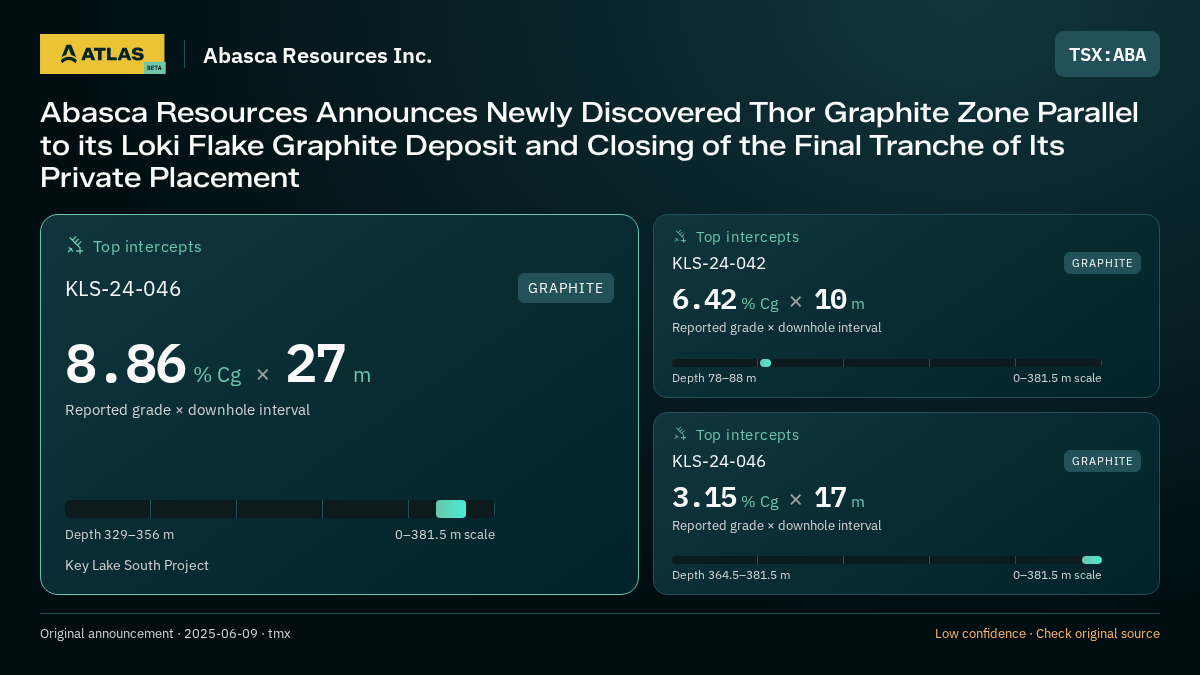Click the Abasca Resources Inc. company name
Image resolution: width=1200 pixels, height=675 pixels.
(x=318, y=56)
